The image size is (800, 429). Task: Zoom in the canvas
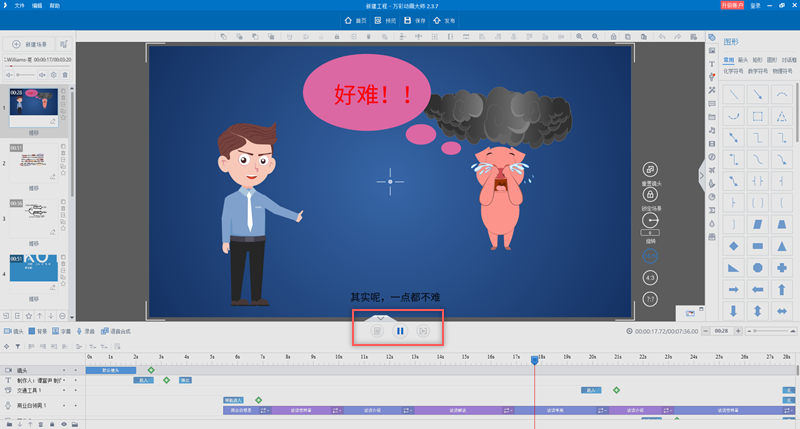pyautogui.click(x=579, y=37)
